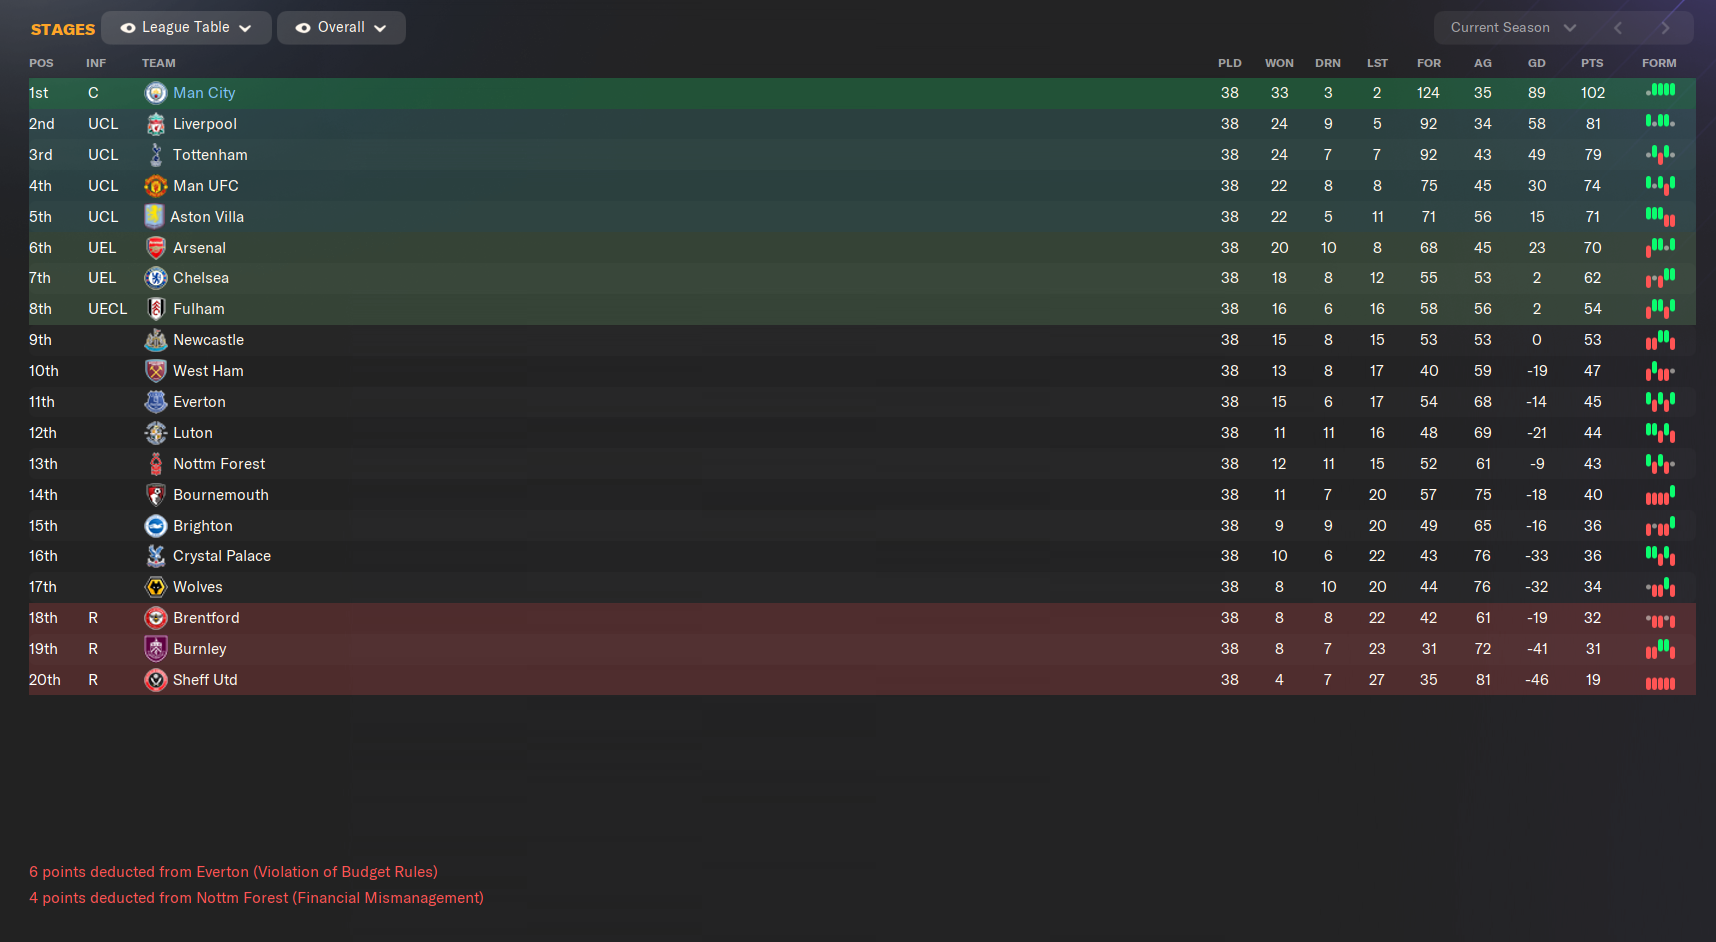Viewport: 1716px width, 942px height.
Task: Open the League Table view dropdown
Action: (x=185, y=27)
